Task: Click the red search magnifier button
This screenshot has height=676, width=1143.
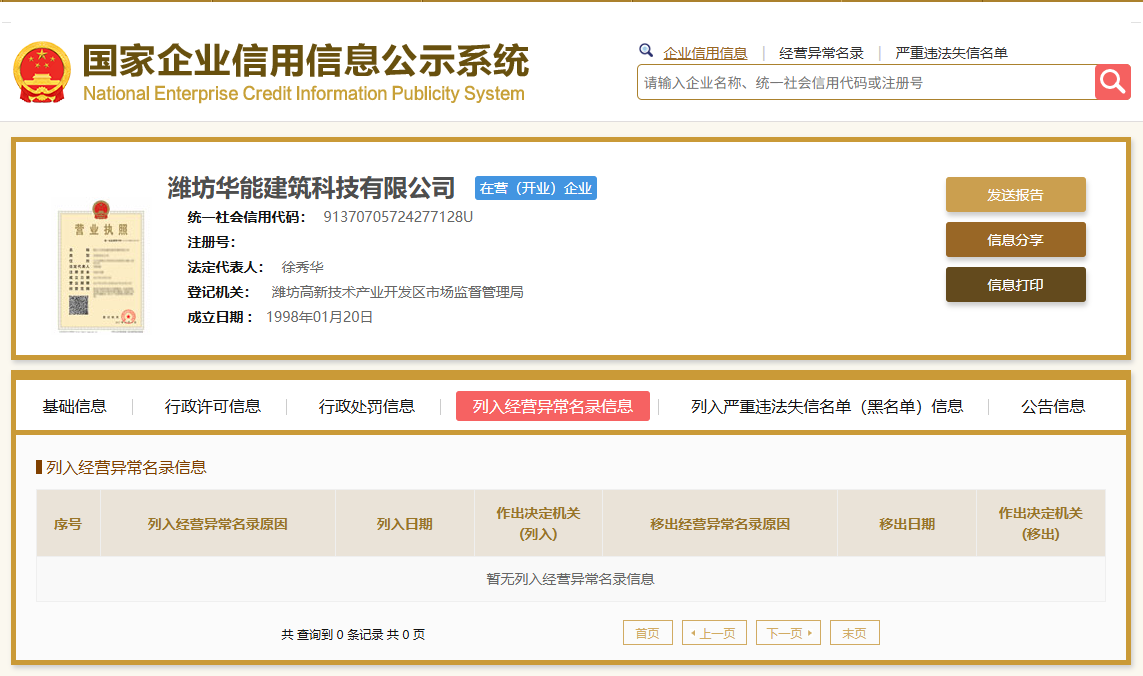Action: tap(1112, 82)
